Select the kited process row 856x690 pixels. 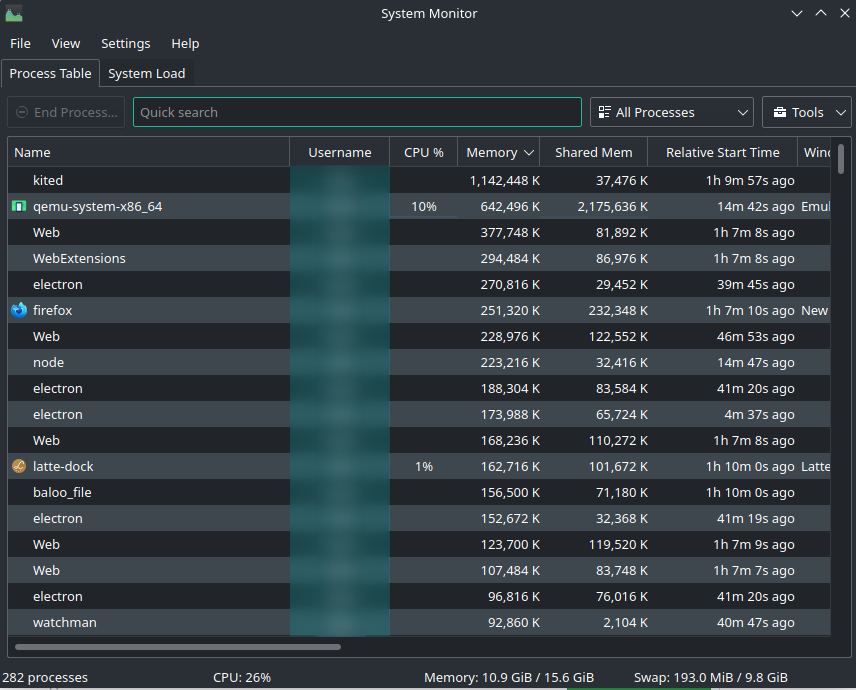tap(419, 180)
